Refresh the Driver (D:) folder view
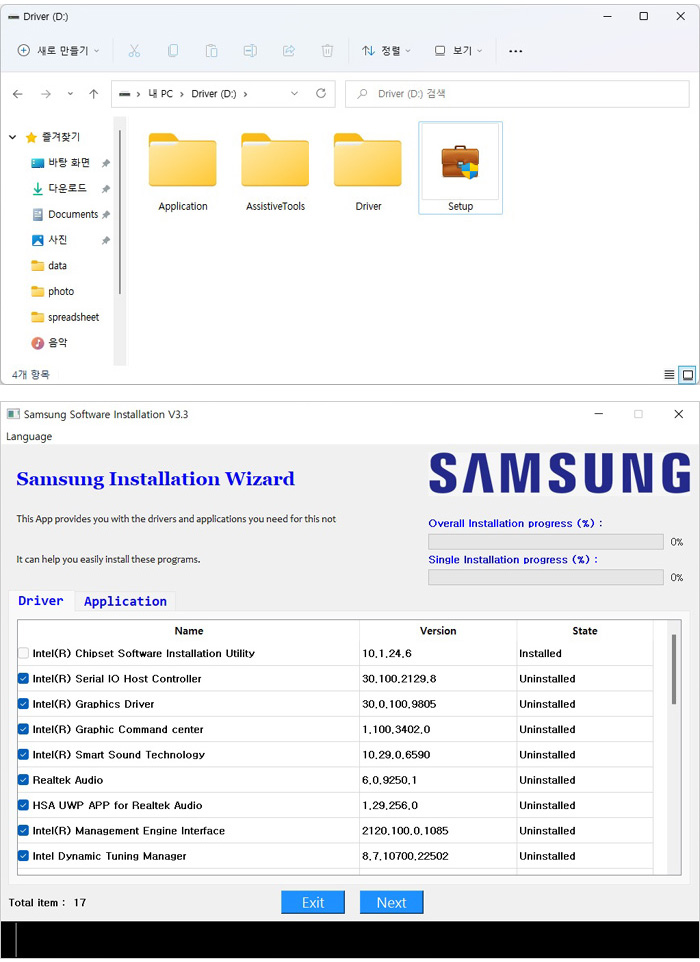The image size is (700, 962). [x=321, y=93]
